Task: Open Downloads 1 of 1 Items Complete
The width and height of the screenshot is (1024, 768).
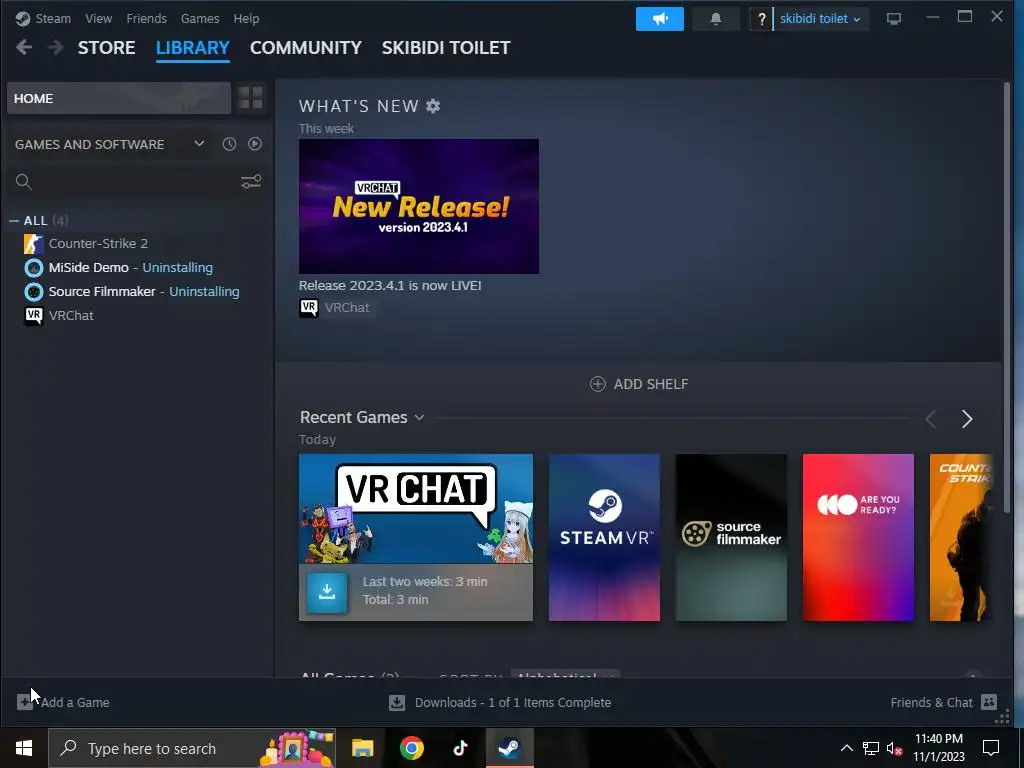Action: point(513,703)
